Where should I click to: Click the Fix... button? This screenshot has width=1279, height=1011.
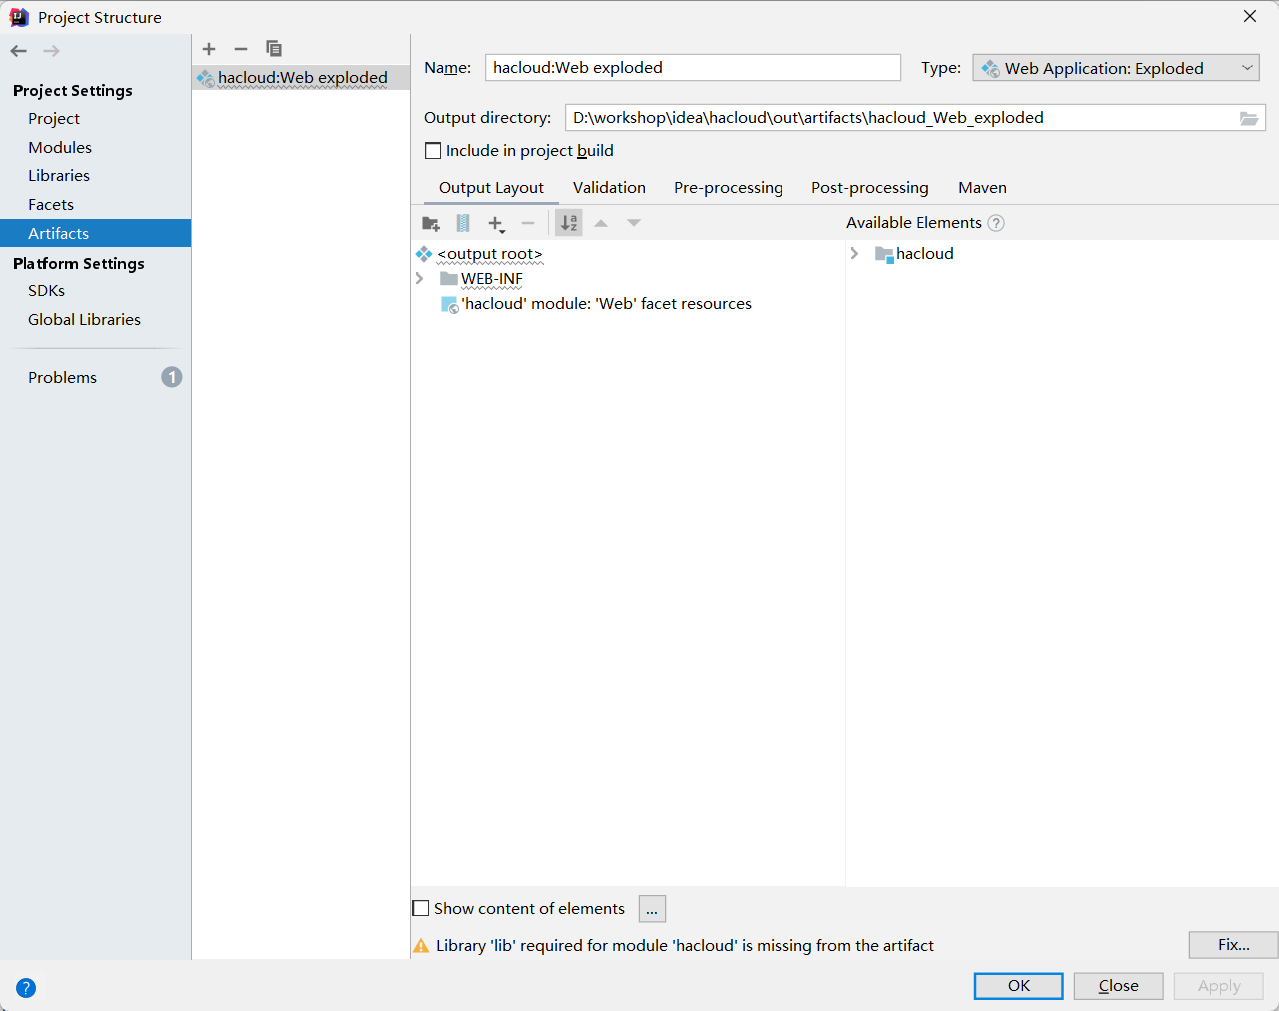[1233, 945]
